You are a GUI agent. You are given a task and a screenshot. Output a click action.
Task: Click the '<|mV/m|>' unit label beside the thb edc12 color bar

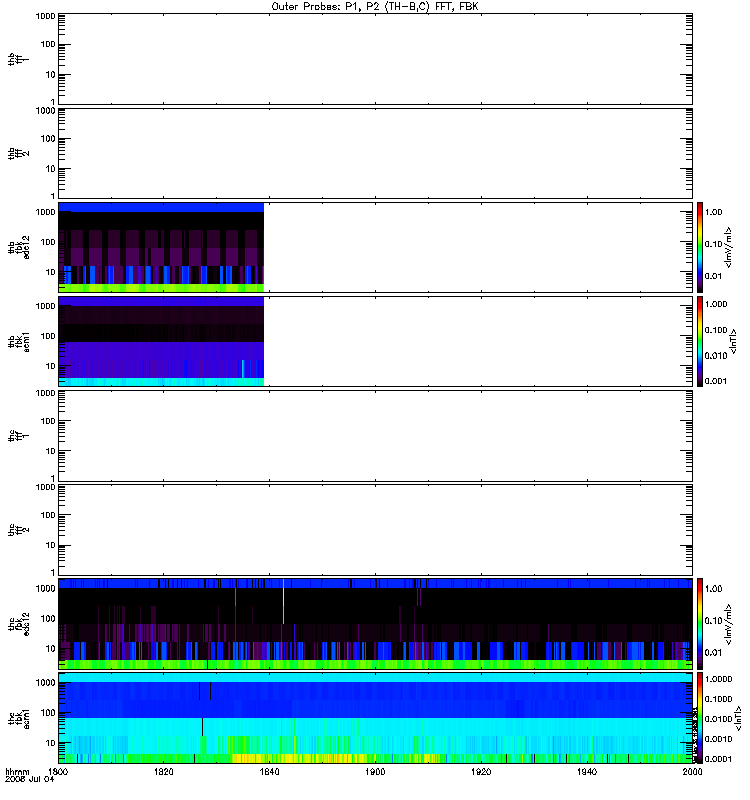click(x=728, y=247)
